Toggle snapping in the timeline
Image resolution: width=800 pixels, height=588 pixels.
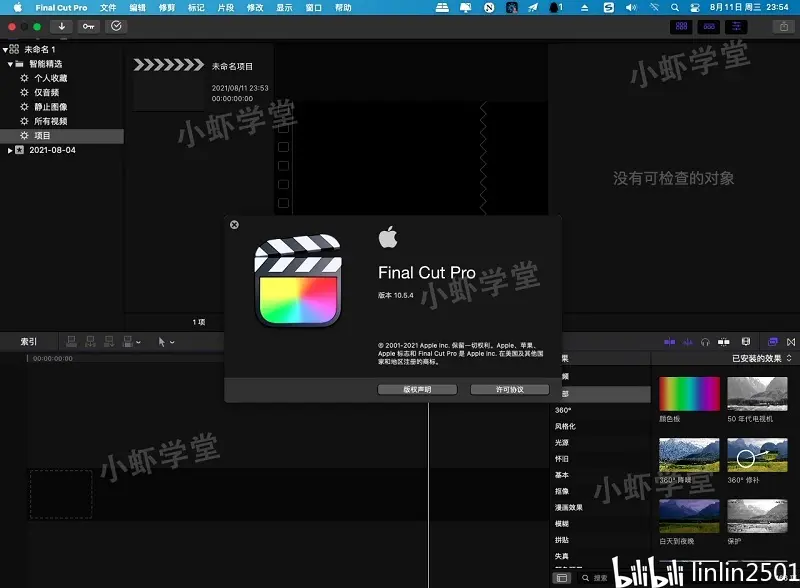coord(723,342)
